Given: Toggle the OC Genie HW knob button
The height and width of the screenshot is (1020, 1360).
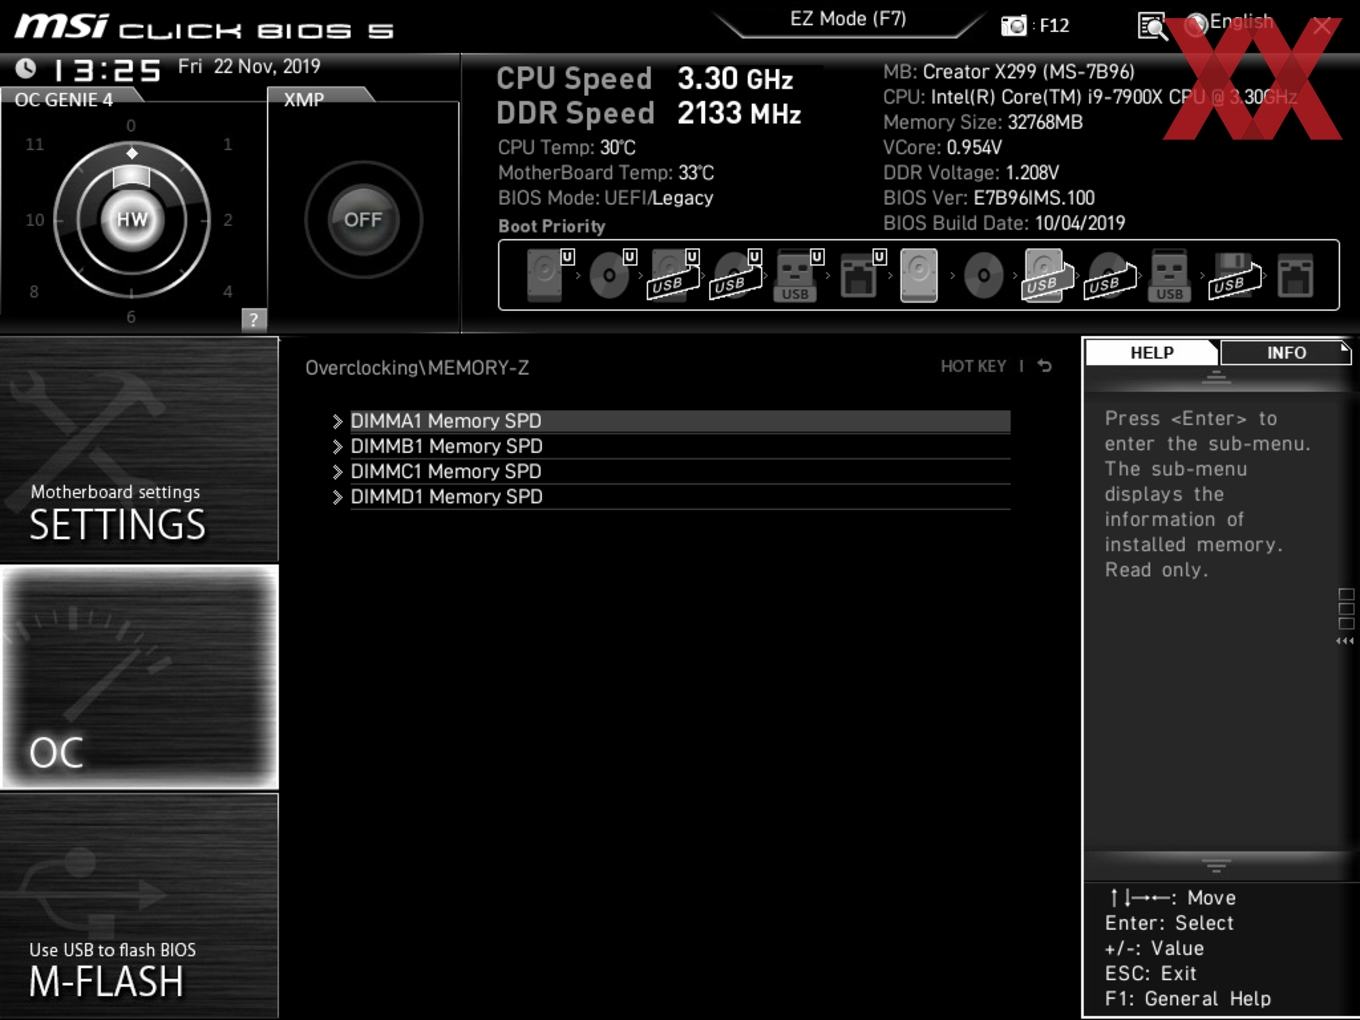Looking at the screenshot, I should click(x=131, y=219).
